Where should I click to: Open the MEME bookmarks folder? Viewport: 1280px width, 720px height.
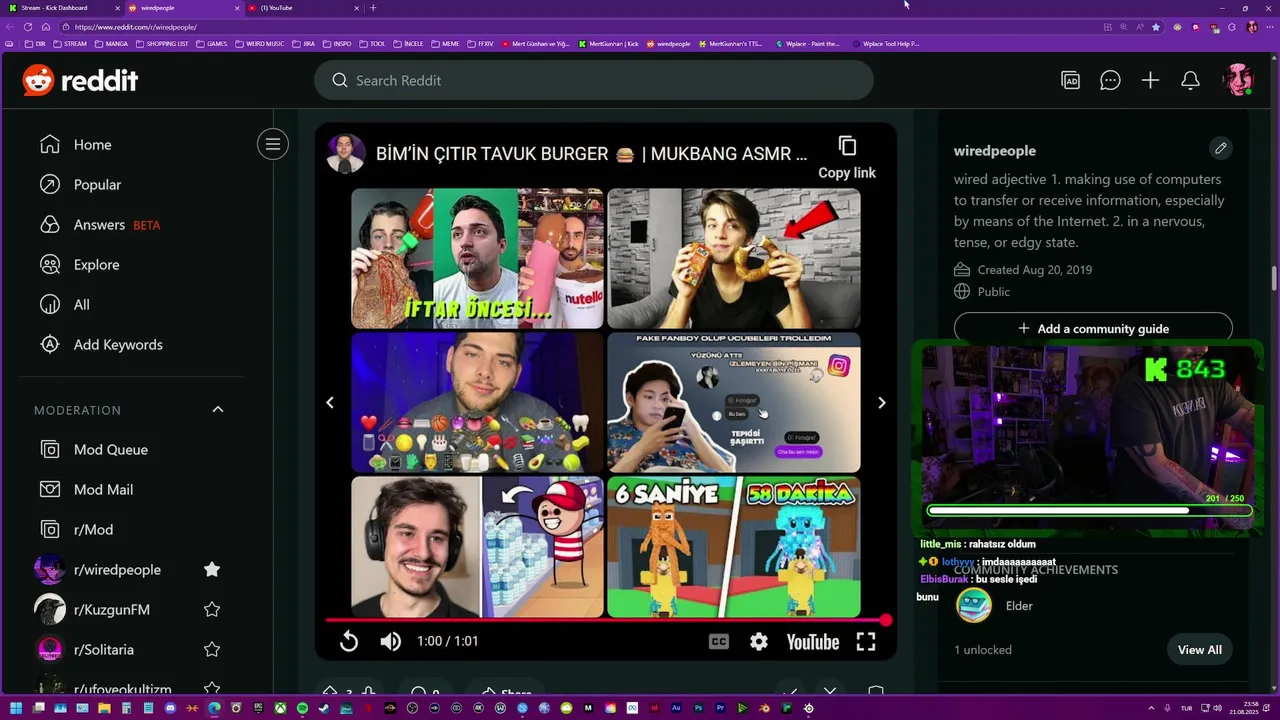click(444, 44)
